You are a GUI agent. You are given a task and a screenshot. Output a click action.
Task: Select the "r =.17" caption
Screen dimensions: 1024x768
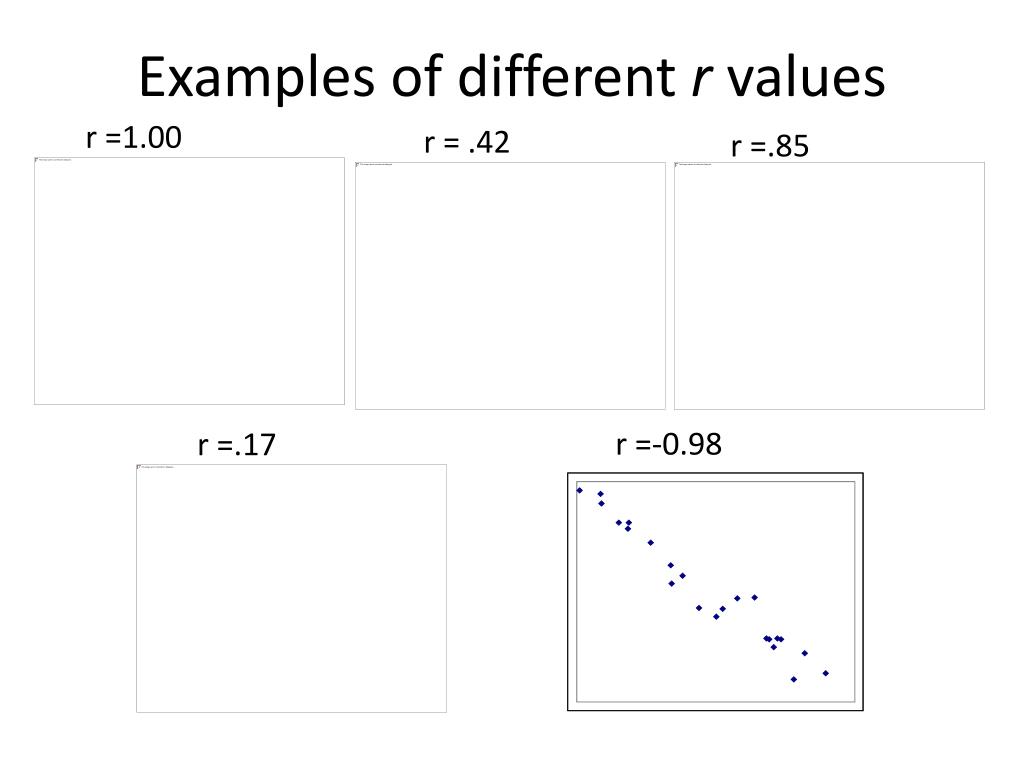pyautogui.click(x=236, y=445)
